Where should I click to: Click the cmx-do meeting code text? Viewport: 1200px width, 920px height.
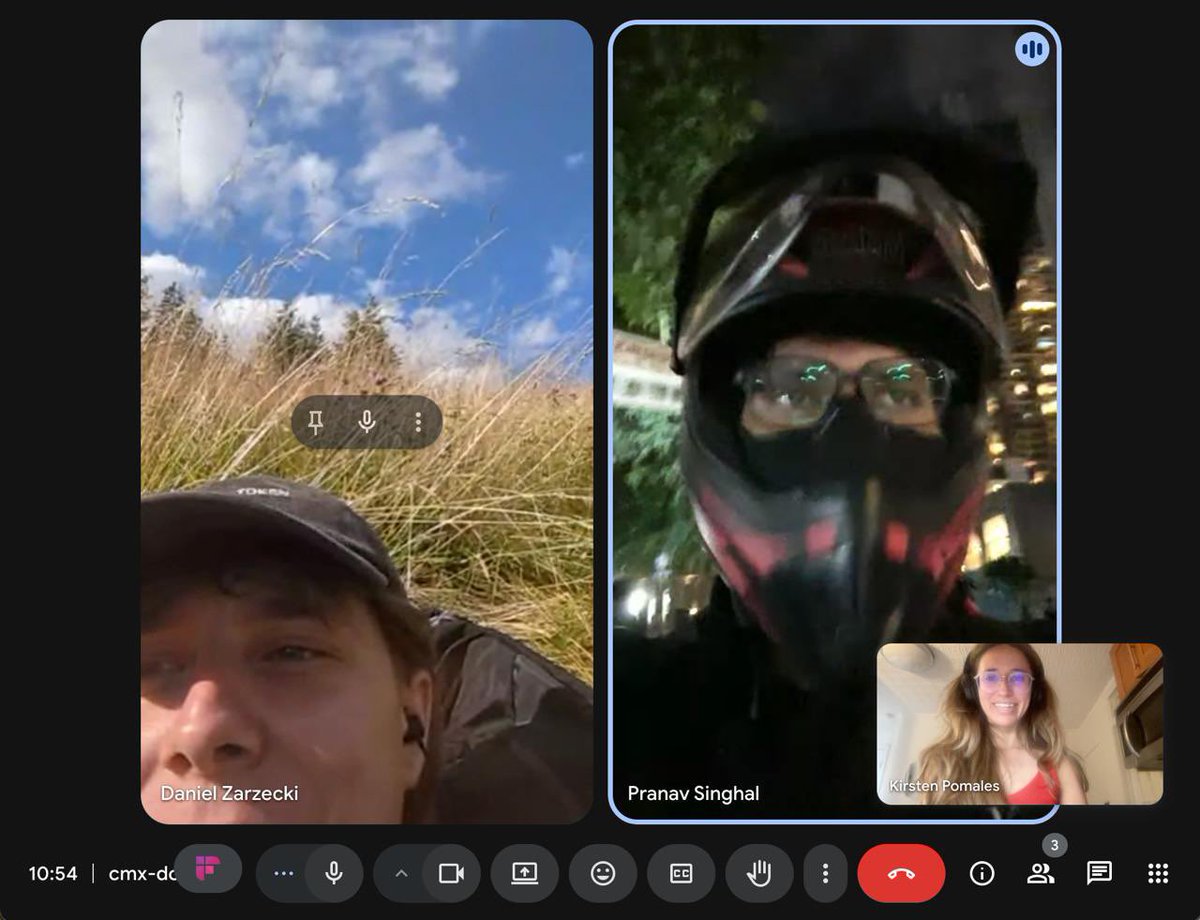pos(142,873)
